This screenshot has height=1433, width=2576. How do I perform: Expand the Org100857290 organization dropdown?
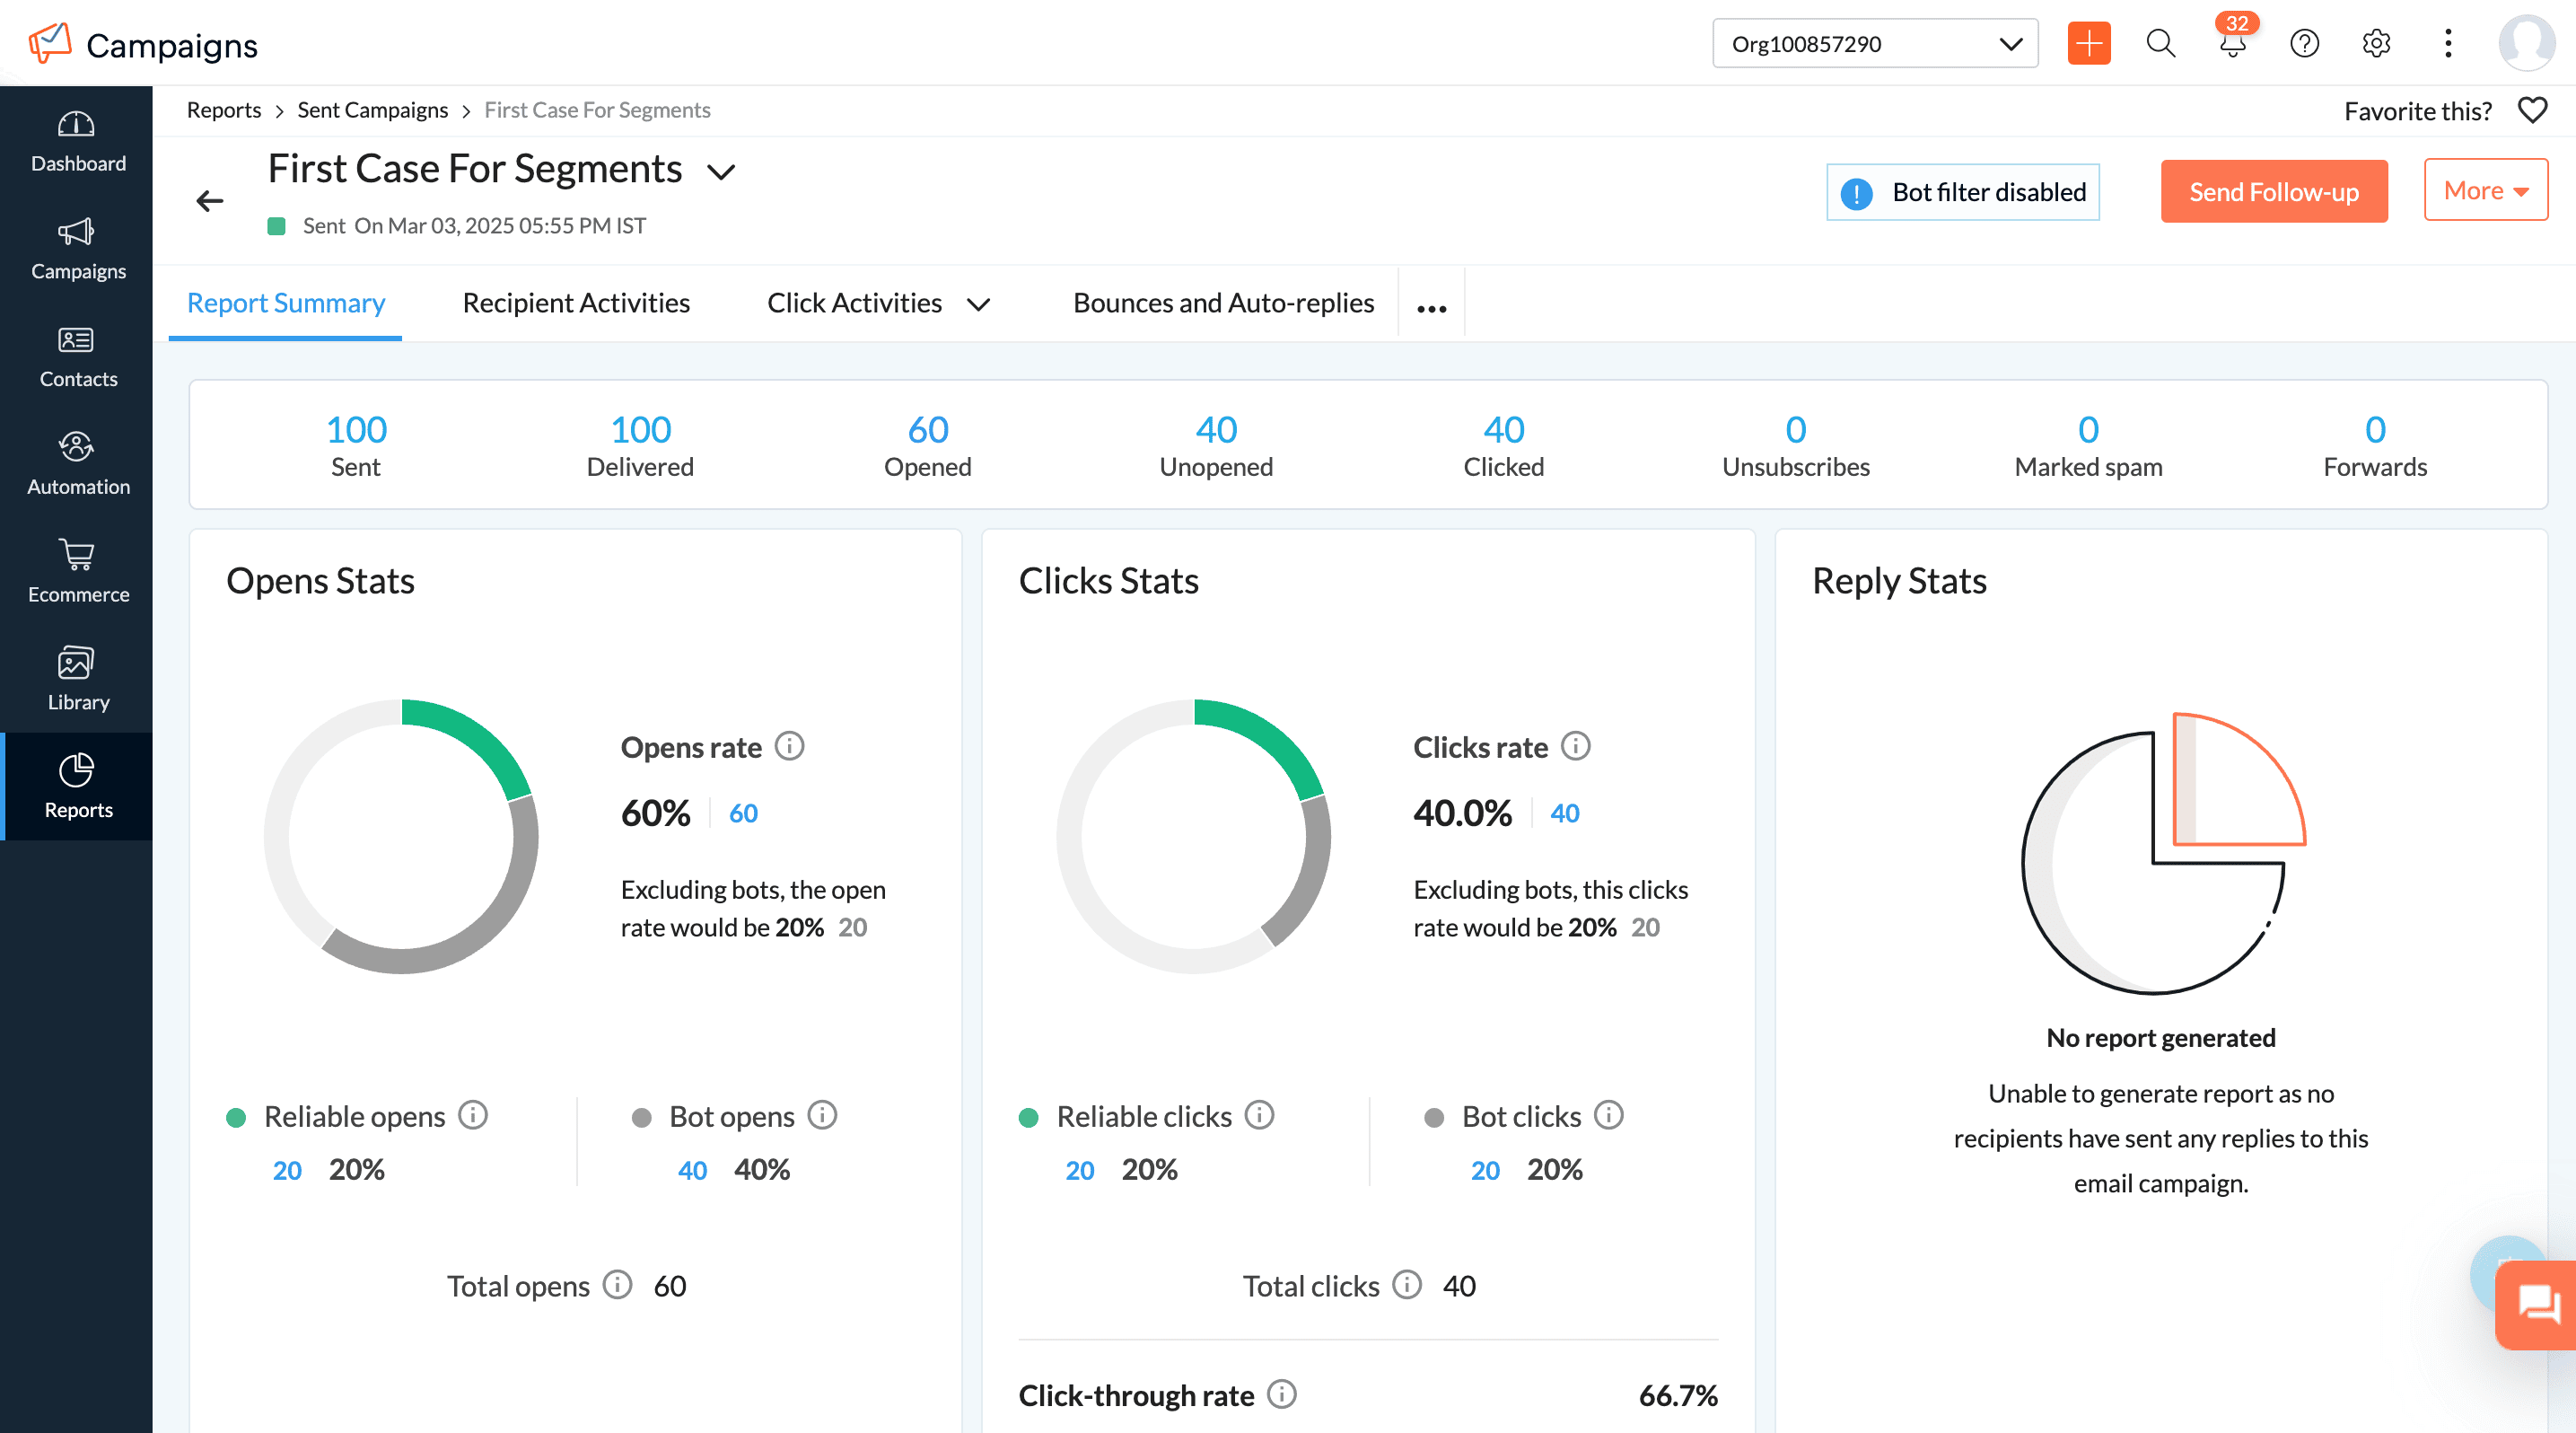tap(1874, 44)
